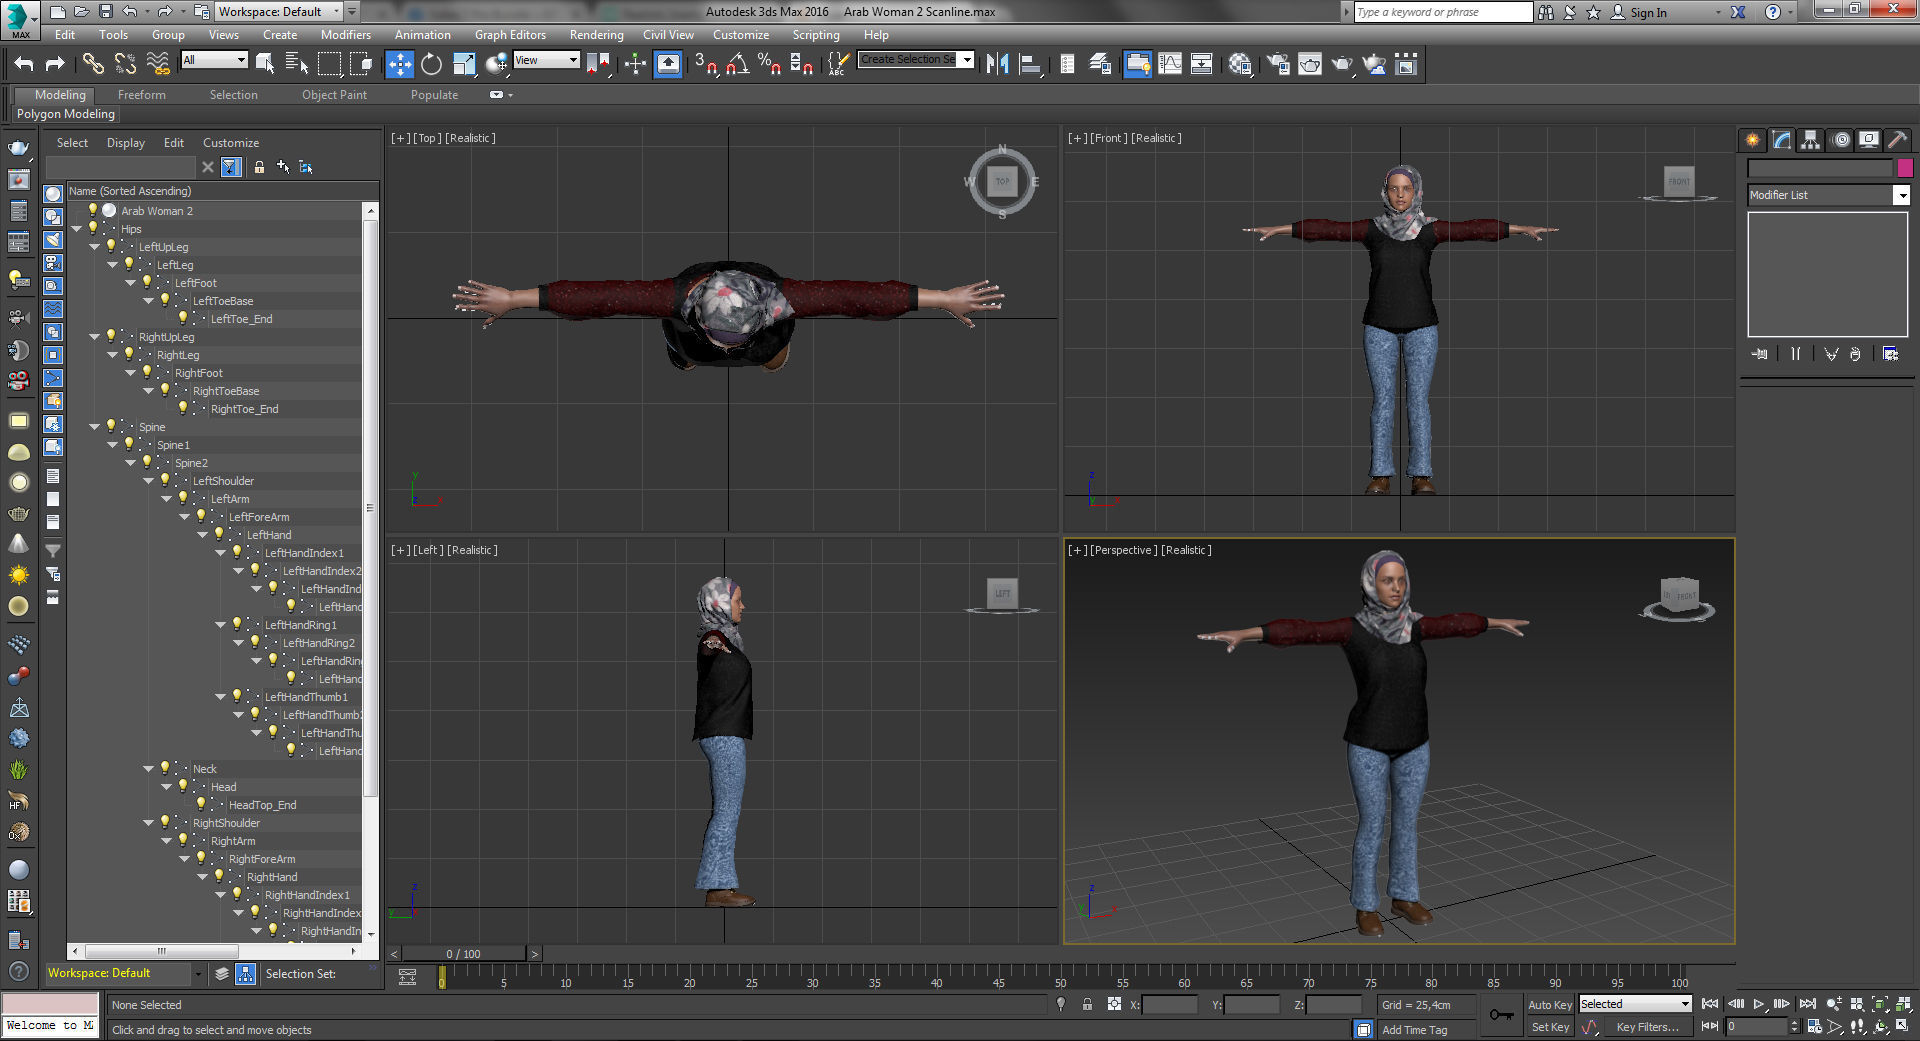Click the Go to End button
Viewport: 1920px width, 1041px height.
pos(1807,1004)
